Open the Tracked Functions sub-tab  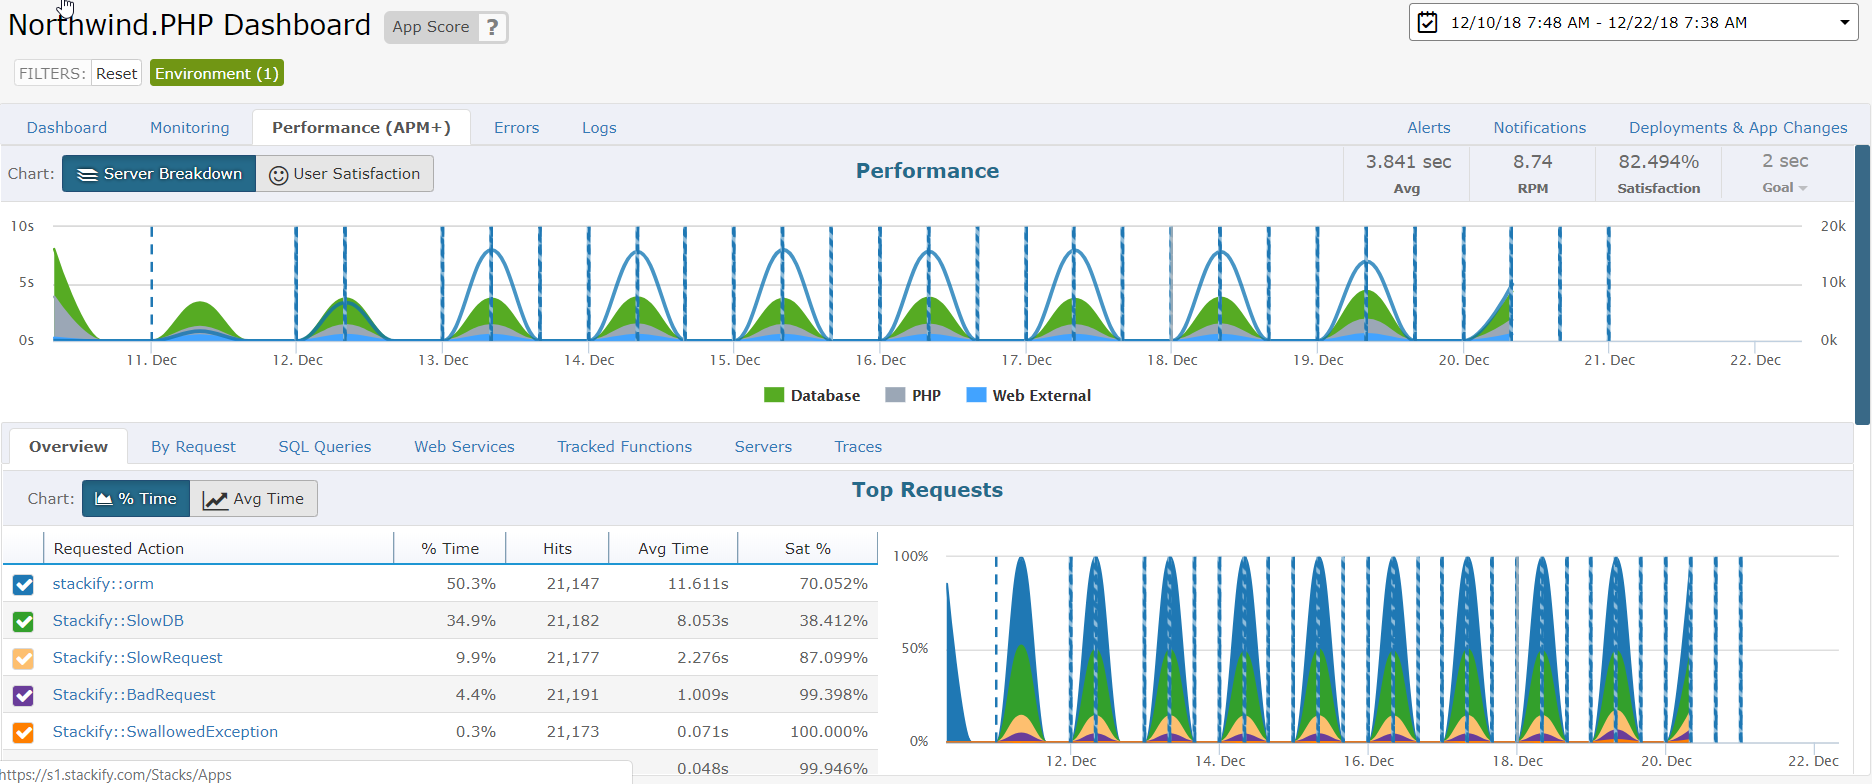pyautogui.click(x=624, y=446)
